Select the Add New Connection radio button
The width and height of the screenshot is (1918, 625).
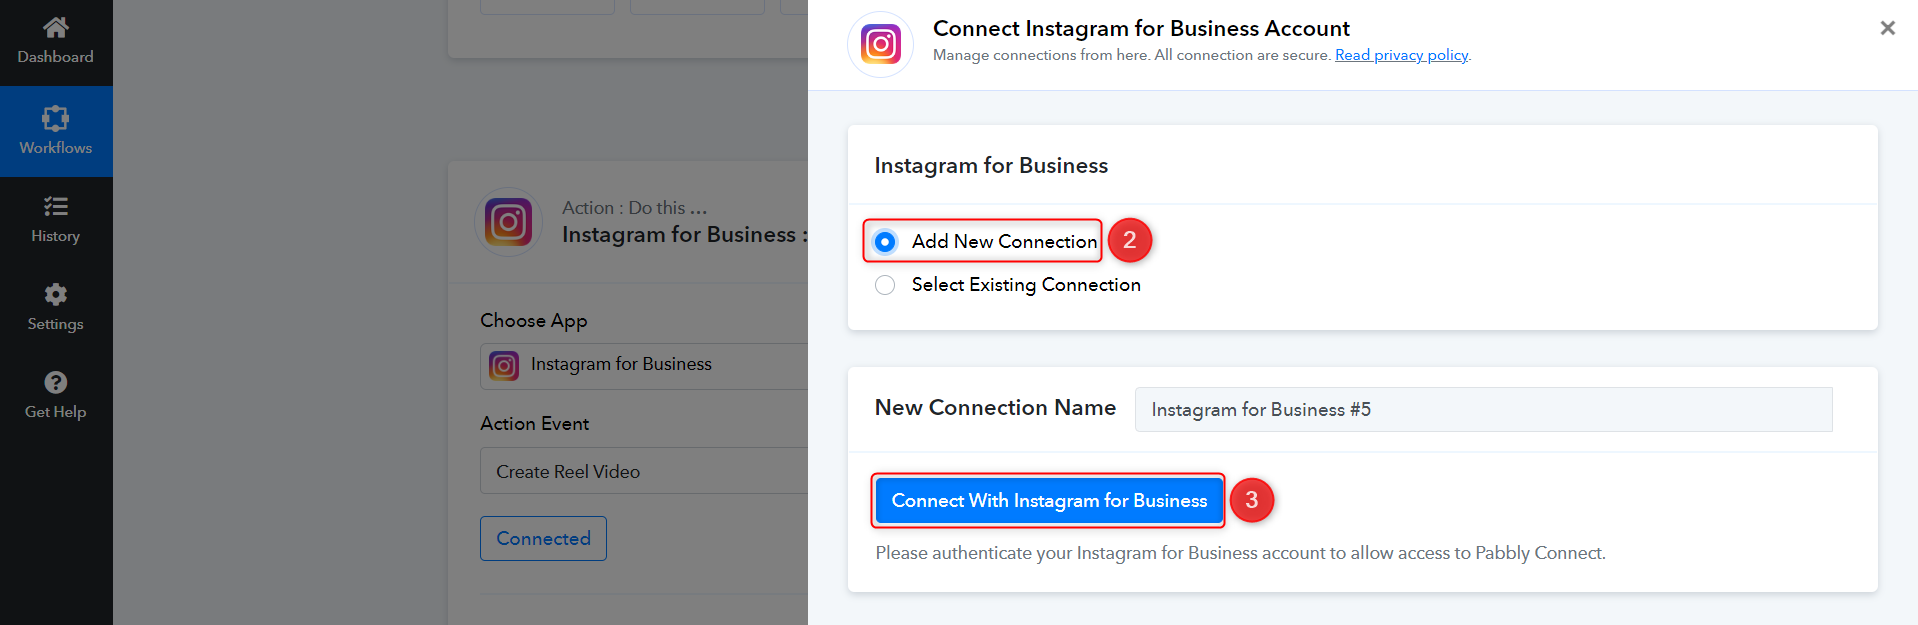pyautogui.click(x=885, y=242)
